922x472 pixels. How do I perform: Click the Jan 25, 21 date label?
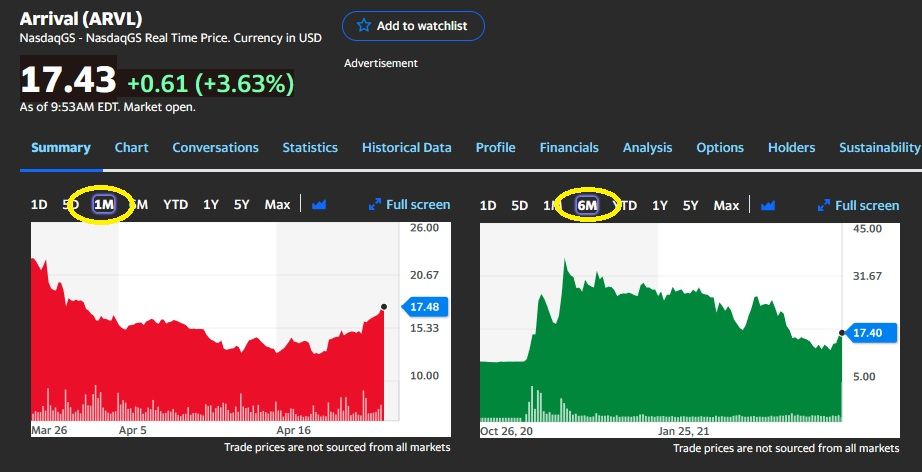pyautogui.click(x=684, y=431)
